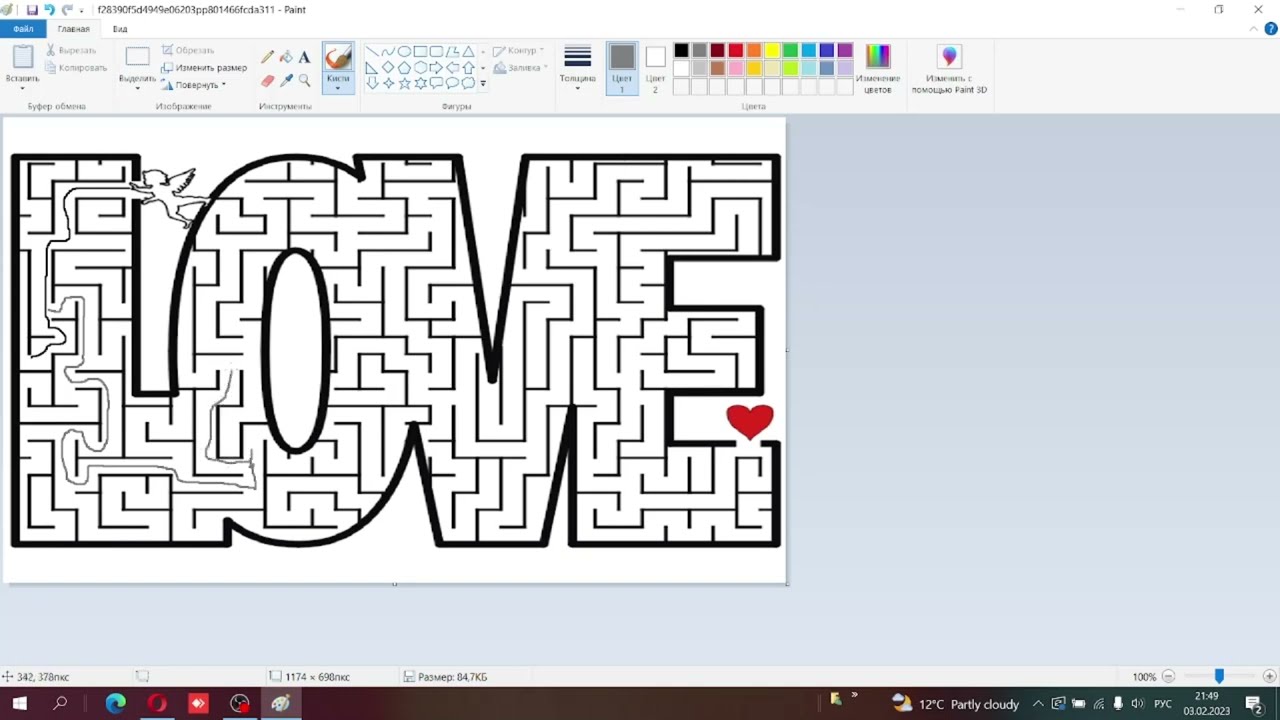Pick the pink color swatch
Screen dimensions: 1280x720
click(x=736, y=68)
